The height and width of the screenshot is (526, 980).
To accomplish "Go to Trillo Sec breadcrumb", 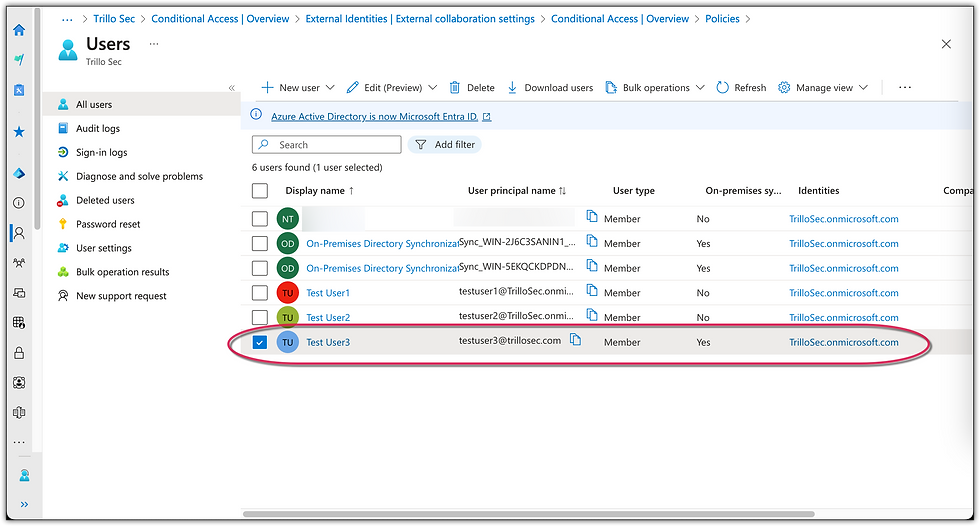I will pos(114,19).
